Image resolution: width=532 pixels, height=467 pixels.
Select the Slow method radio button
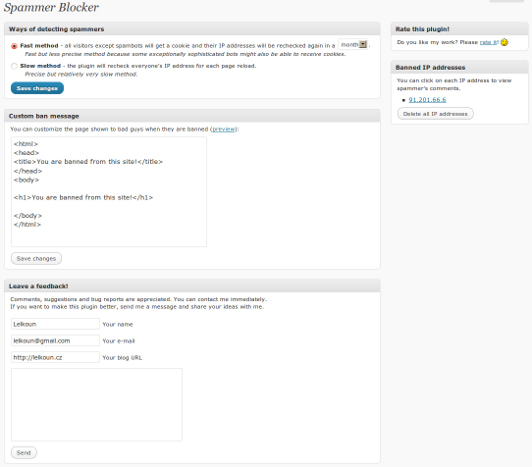coord(14,66)
